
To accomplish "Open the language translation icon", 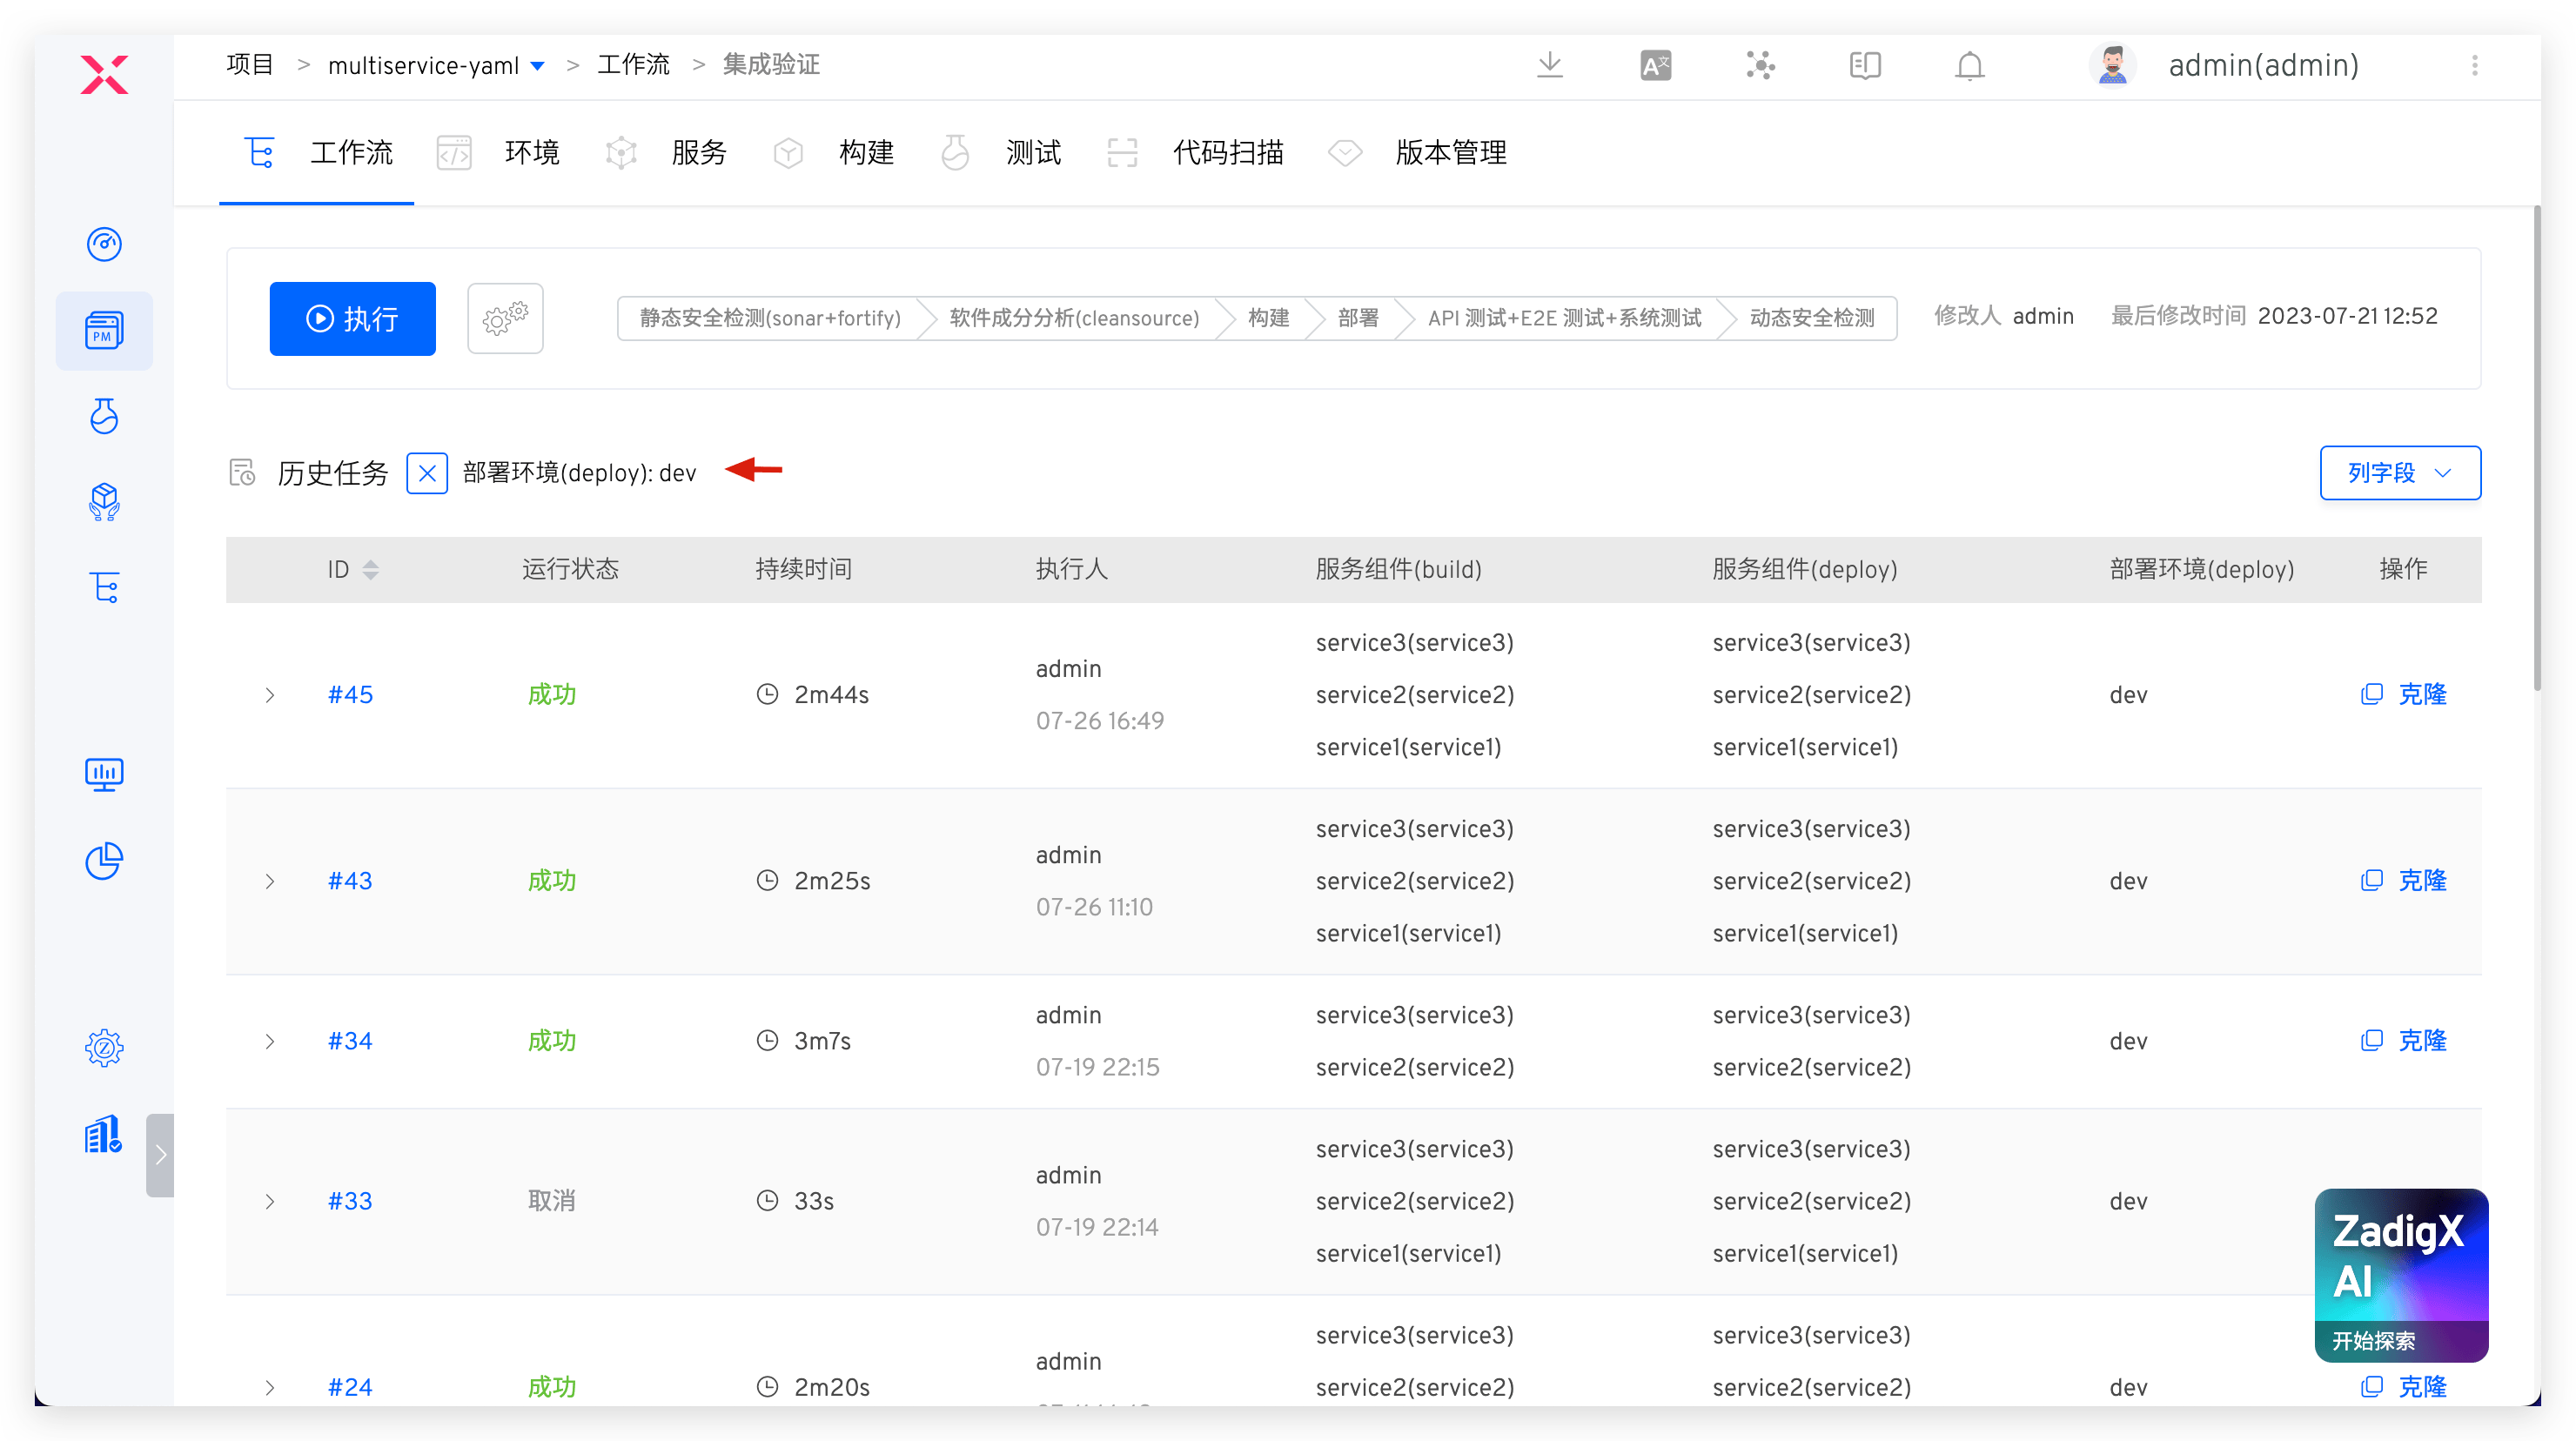I will 1655,65.
